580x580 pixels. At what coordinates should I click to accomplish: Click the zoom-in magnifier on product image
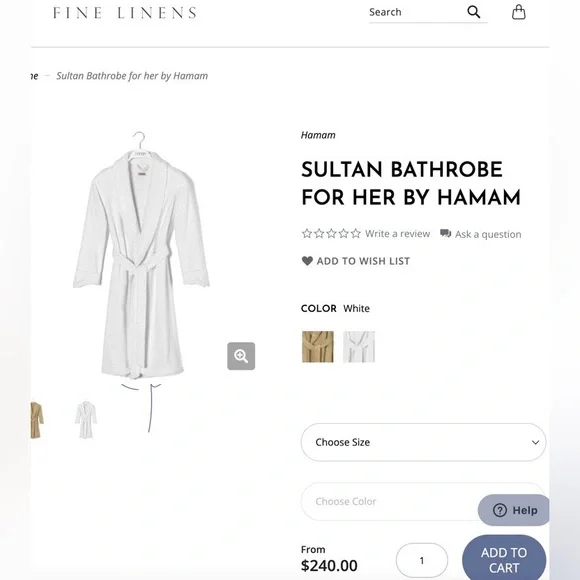(x=241, y=356)
